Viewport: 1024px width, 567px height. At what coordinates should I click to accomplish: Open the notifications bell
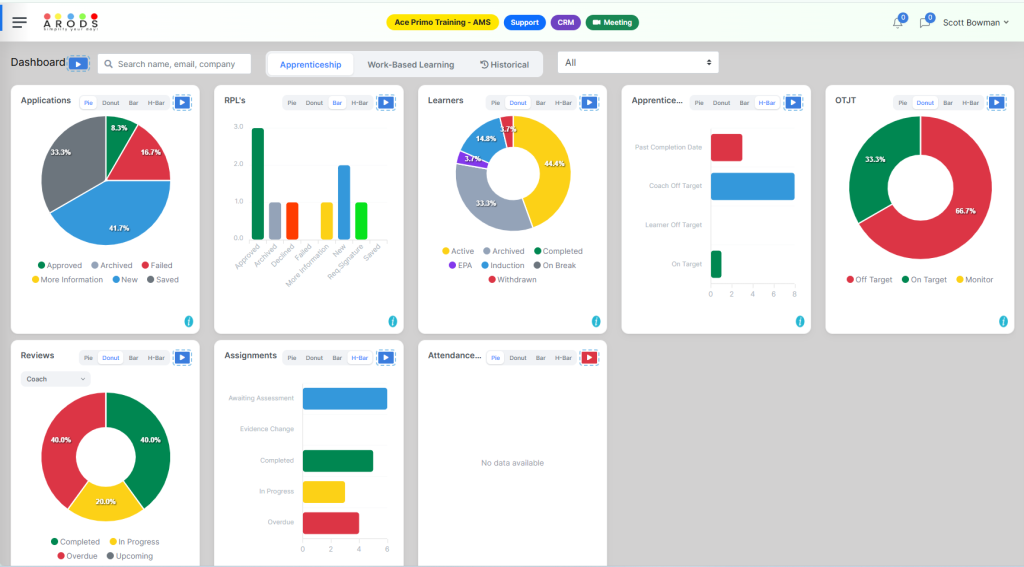898,22
